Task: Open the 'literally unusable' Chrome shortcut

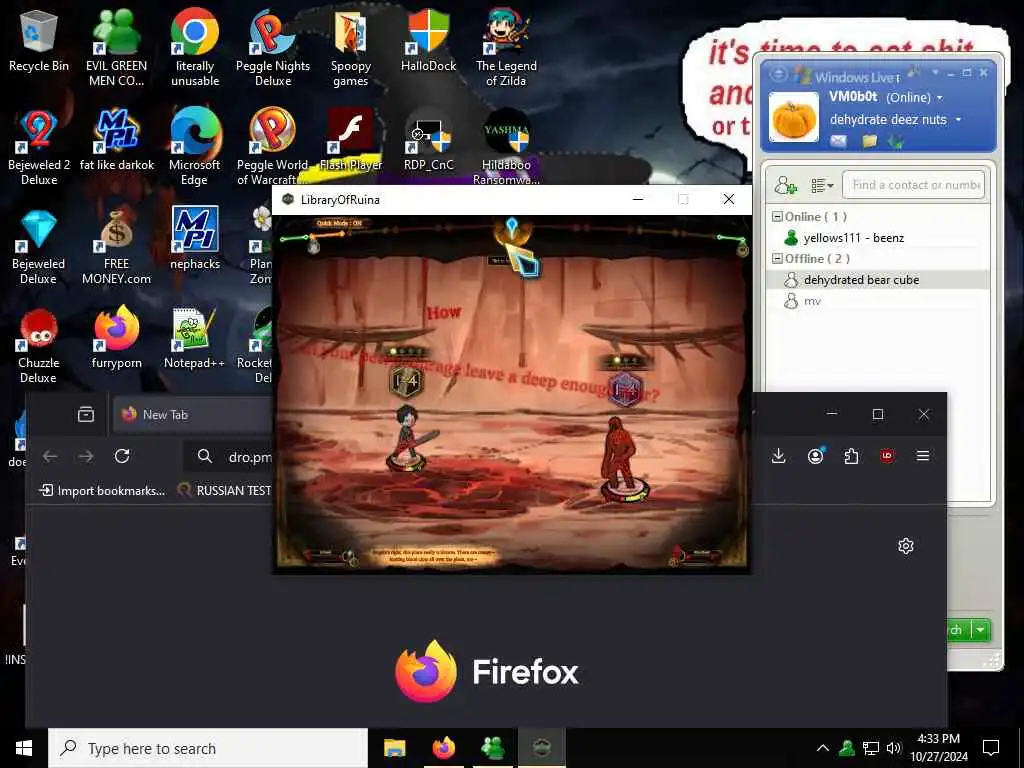Action: click(x=195, y=47)
